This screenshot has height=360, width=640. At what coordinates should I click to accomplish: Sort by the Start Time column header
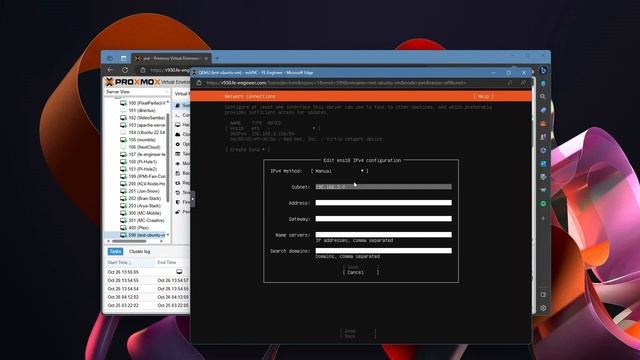(129, 262)
